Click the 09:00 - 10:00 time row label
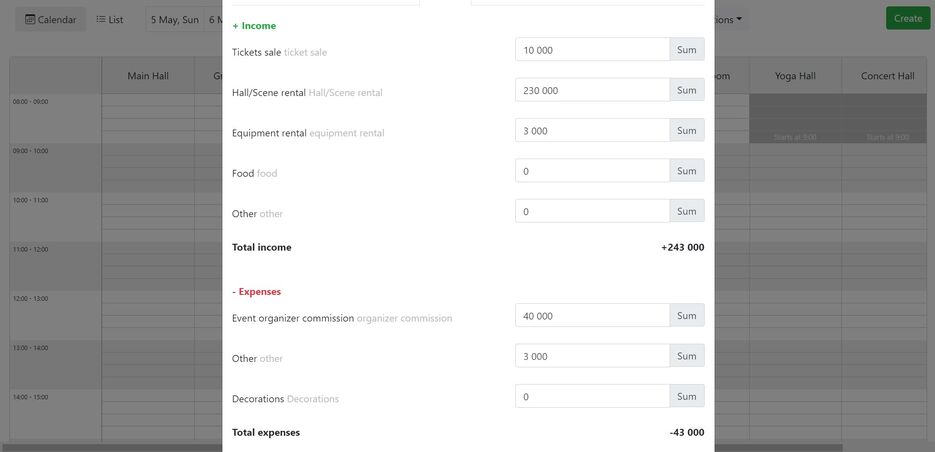This screenshot has width=935, height=452. [x=30, y=151]
